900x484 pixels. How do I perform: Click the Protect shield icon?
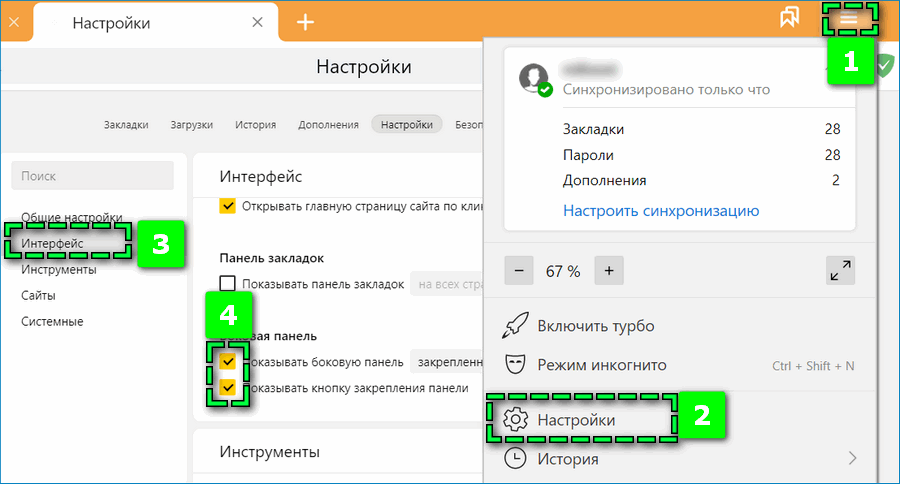[886, 66]
